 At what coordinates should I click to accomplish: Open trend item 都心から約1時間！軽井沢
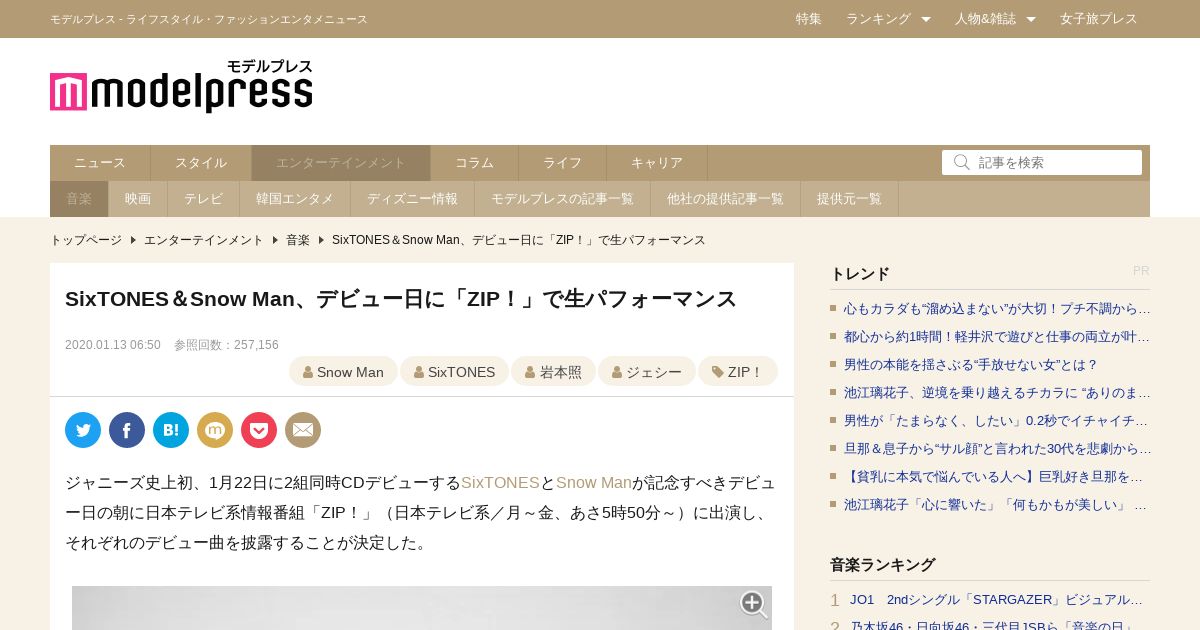pyautogui.click(x=997, y=337)
